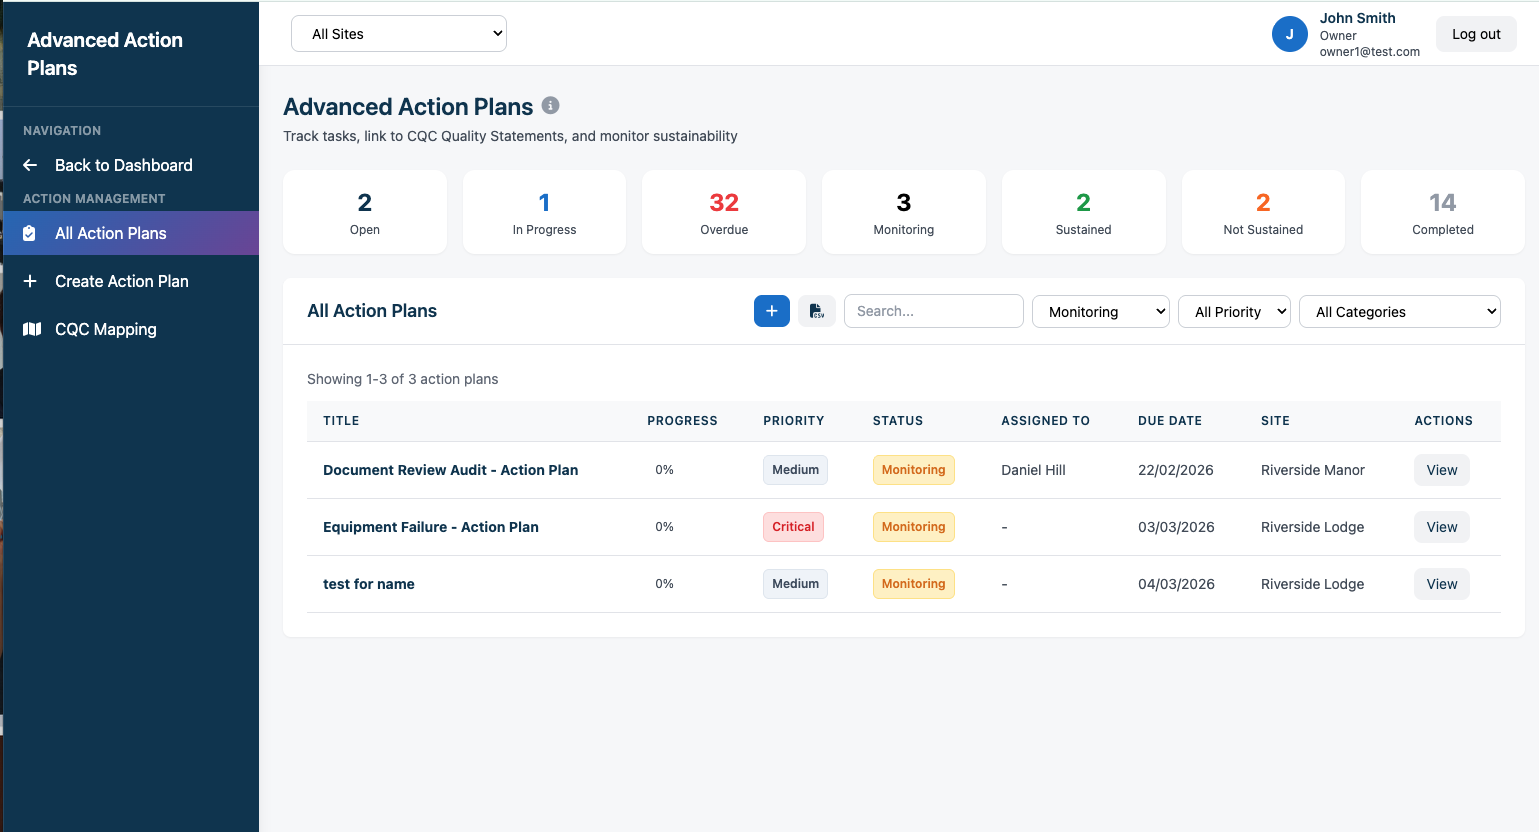
Task: Export action plans using the CSV icon
Action: click(816, 311)
